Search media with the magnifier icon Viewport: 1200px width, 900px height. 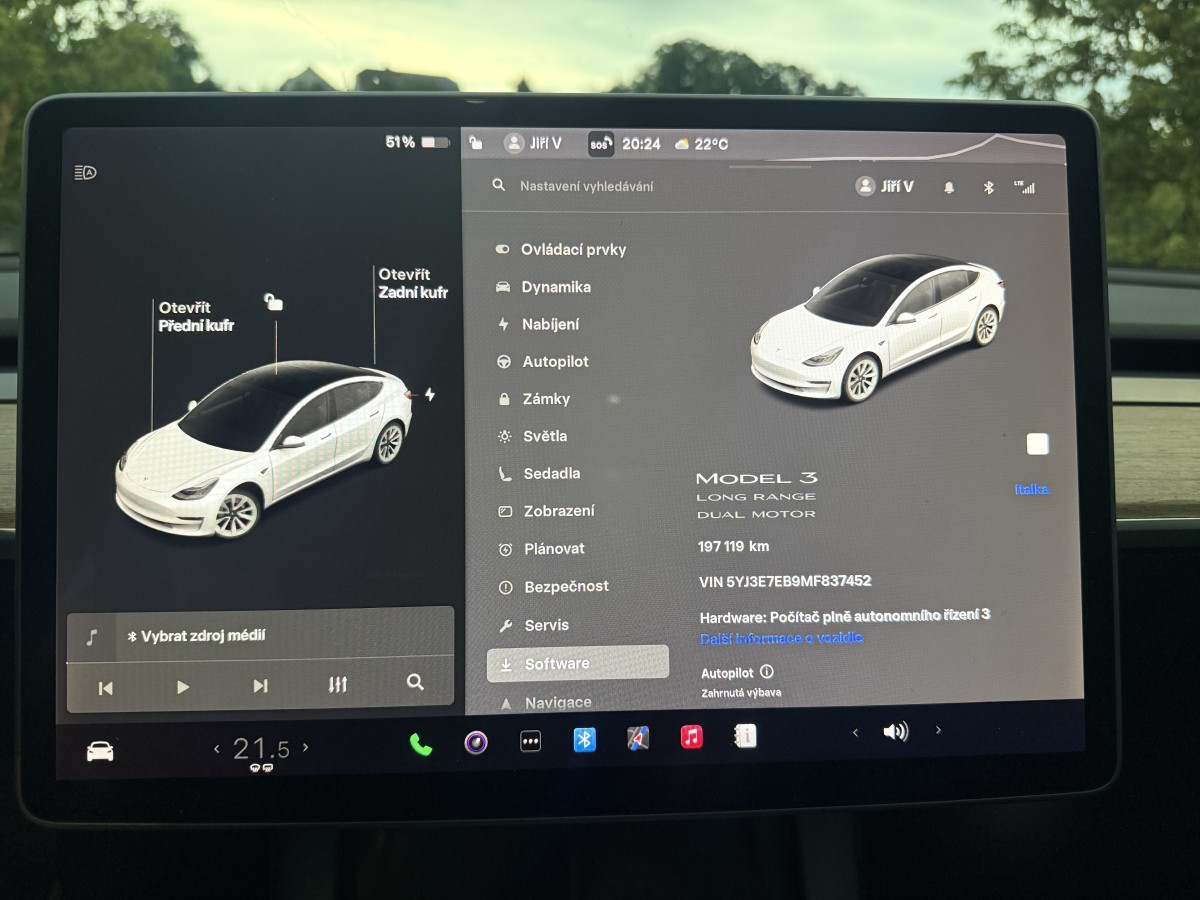(415, 683)
